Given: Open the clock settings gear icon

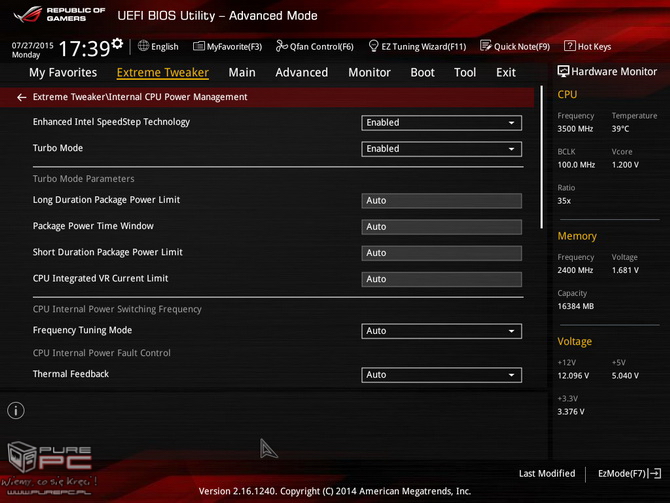Looking at the screenshot, I should [x=117, y=43].
